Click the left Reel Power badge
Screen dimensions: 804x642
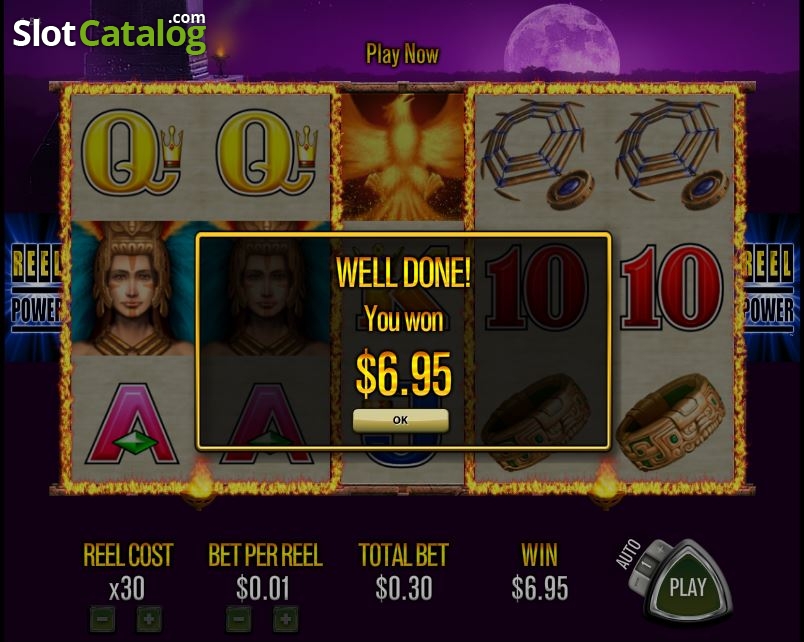[35, 288]
